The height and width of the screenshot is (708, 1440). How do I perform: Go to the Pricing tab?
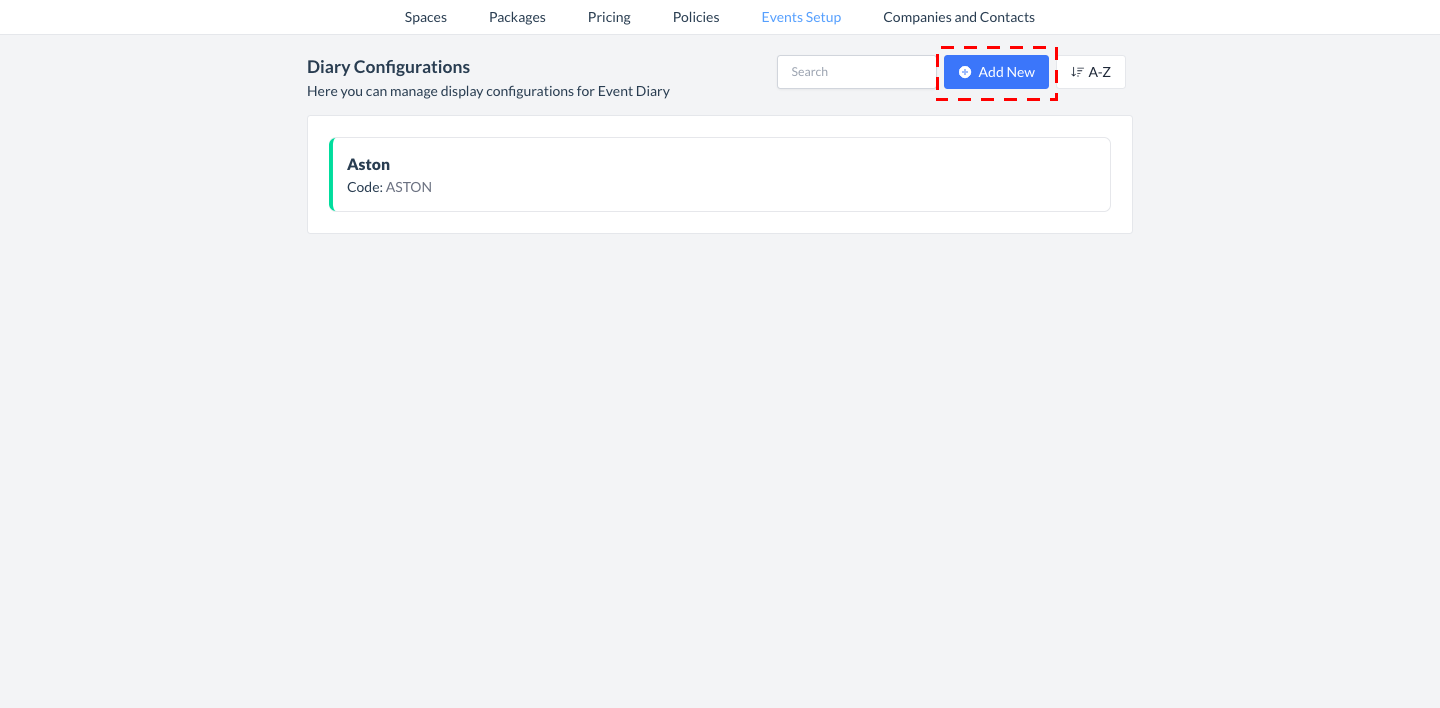coord(609,17)
